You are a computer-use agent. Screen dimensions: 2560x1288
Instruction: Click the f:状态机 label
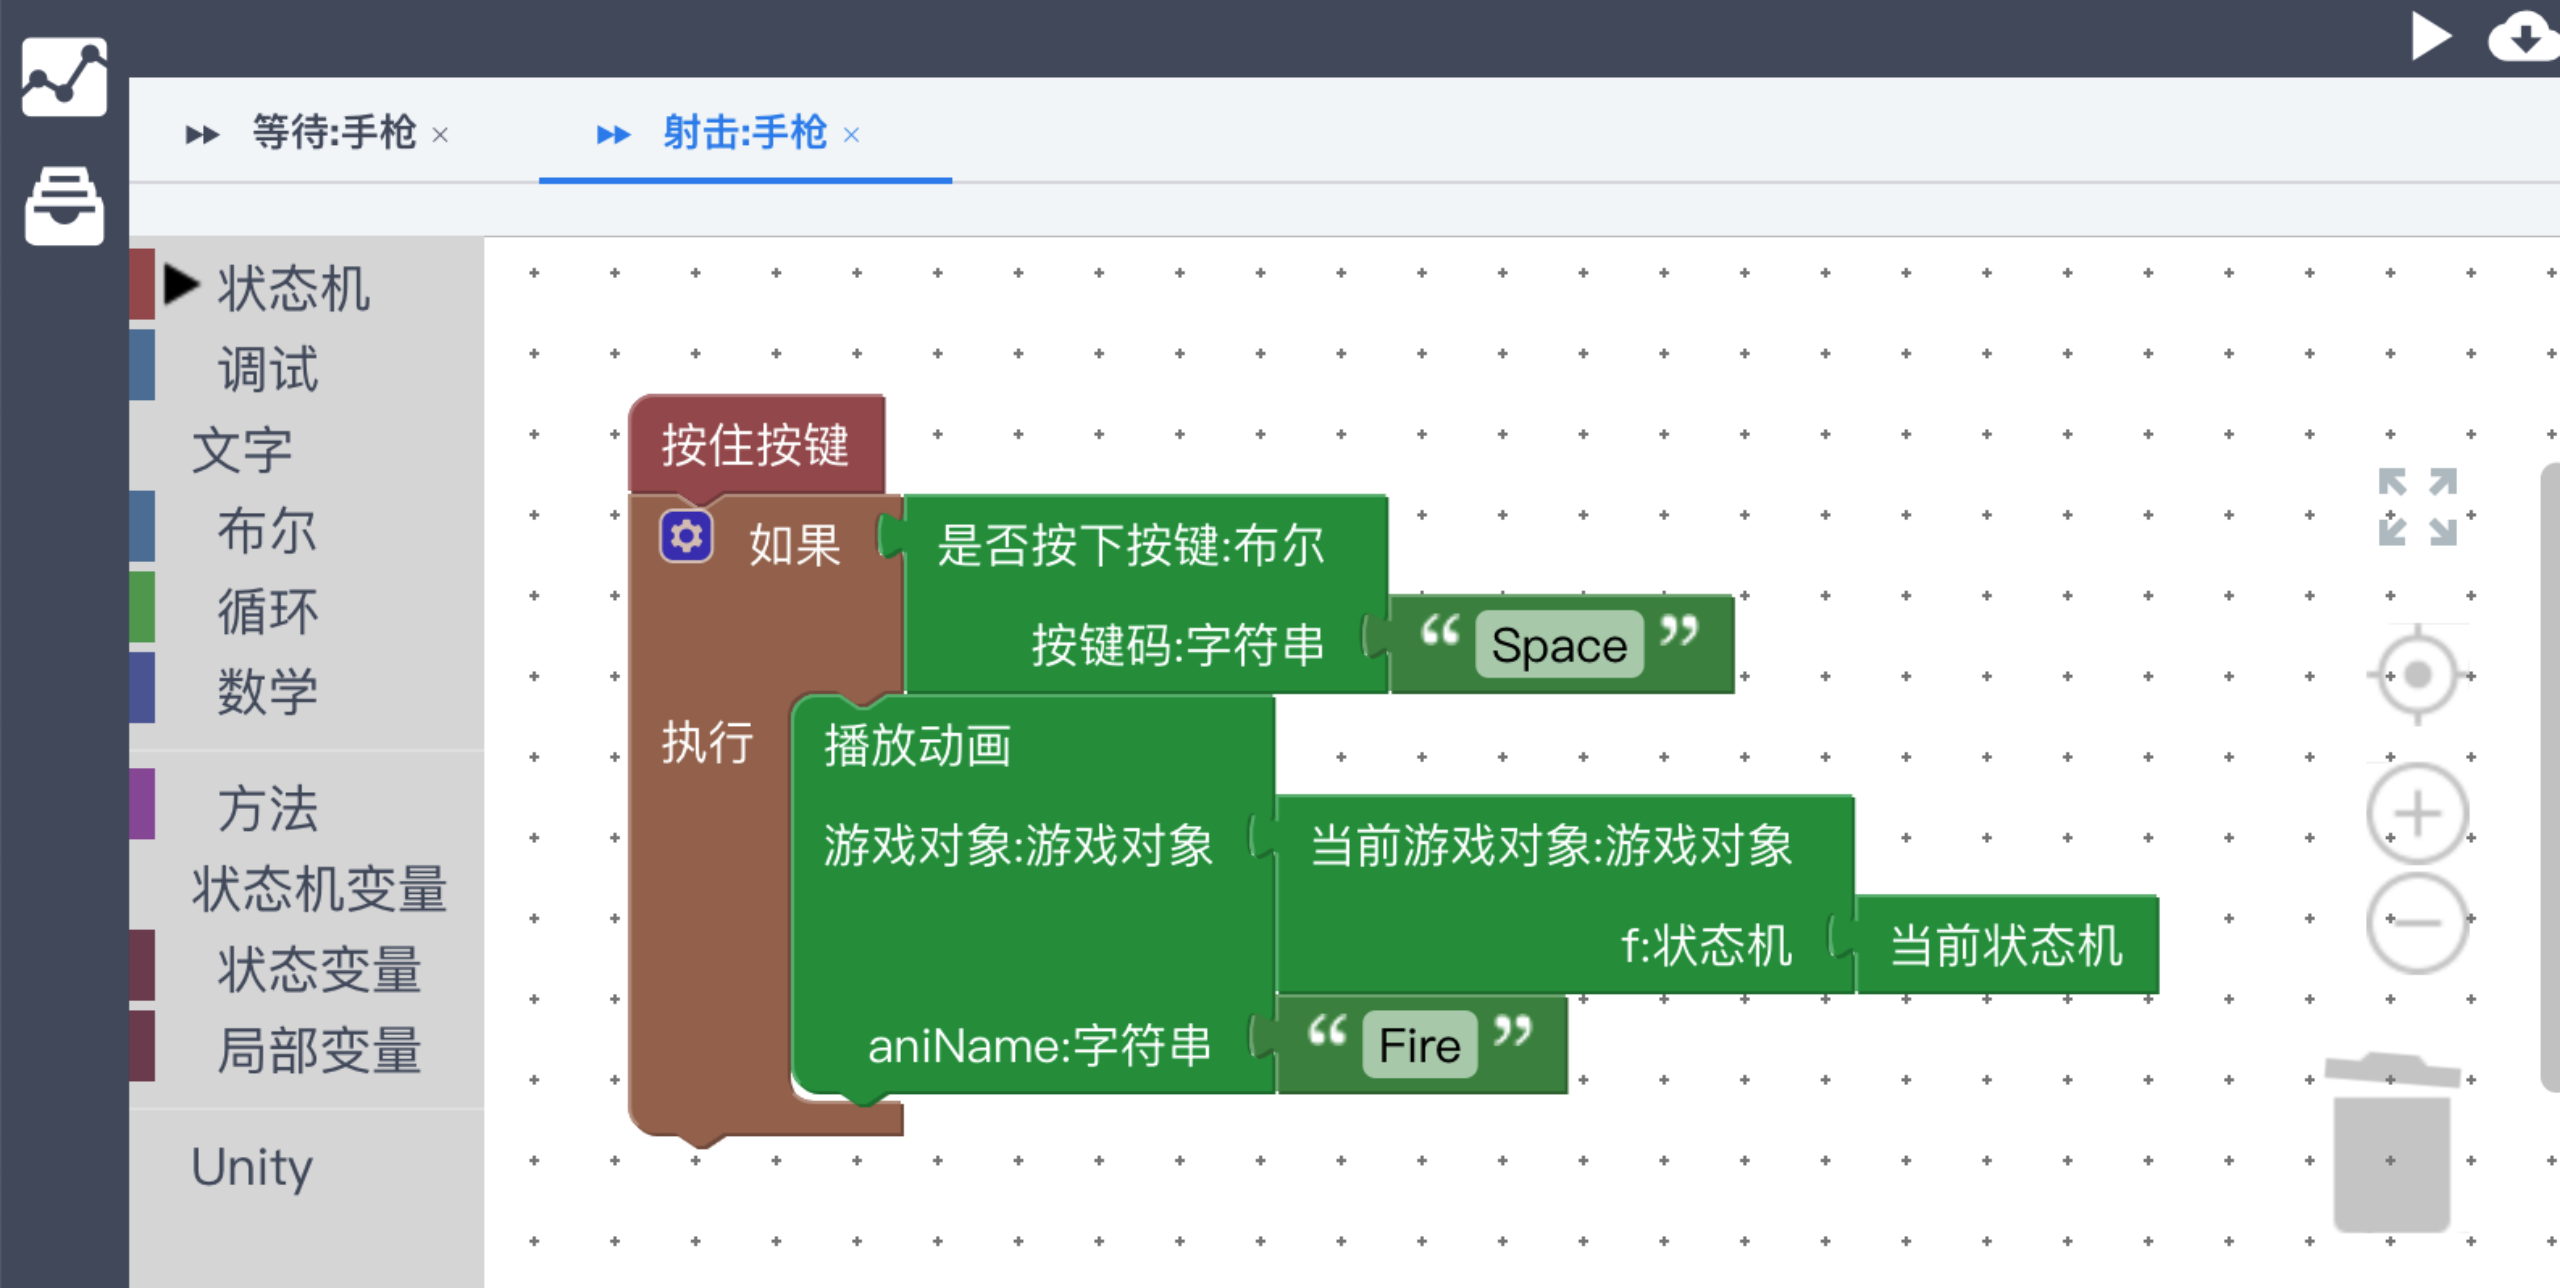[x=1707, y=946]
